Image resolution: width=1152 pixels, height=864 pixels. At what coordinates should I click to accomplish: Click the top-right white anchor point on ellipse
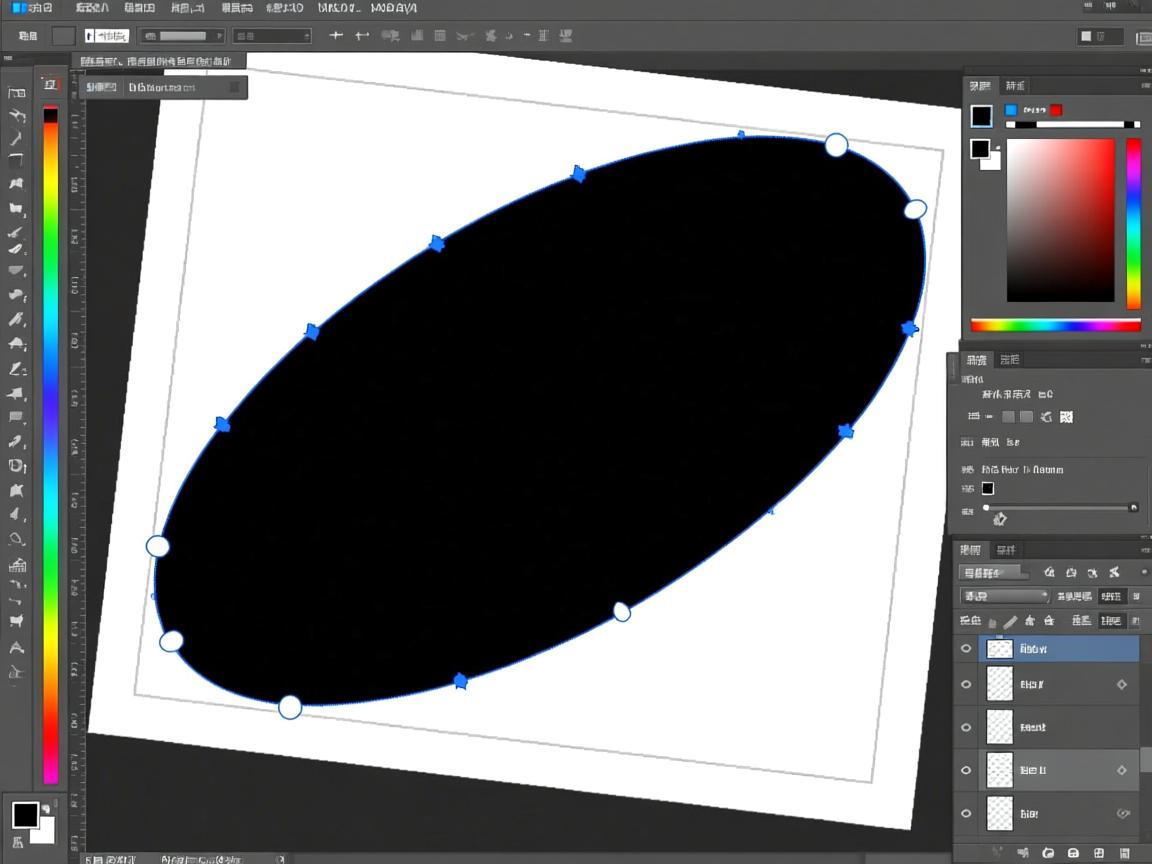coord(836,146)
